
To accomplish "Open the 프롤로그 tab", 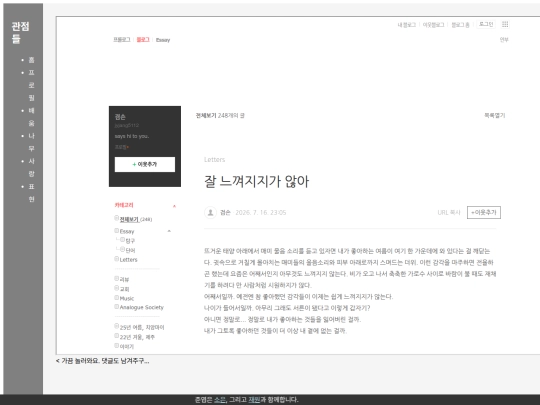I will (x=122, y=40).
